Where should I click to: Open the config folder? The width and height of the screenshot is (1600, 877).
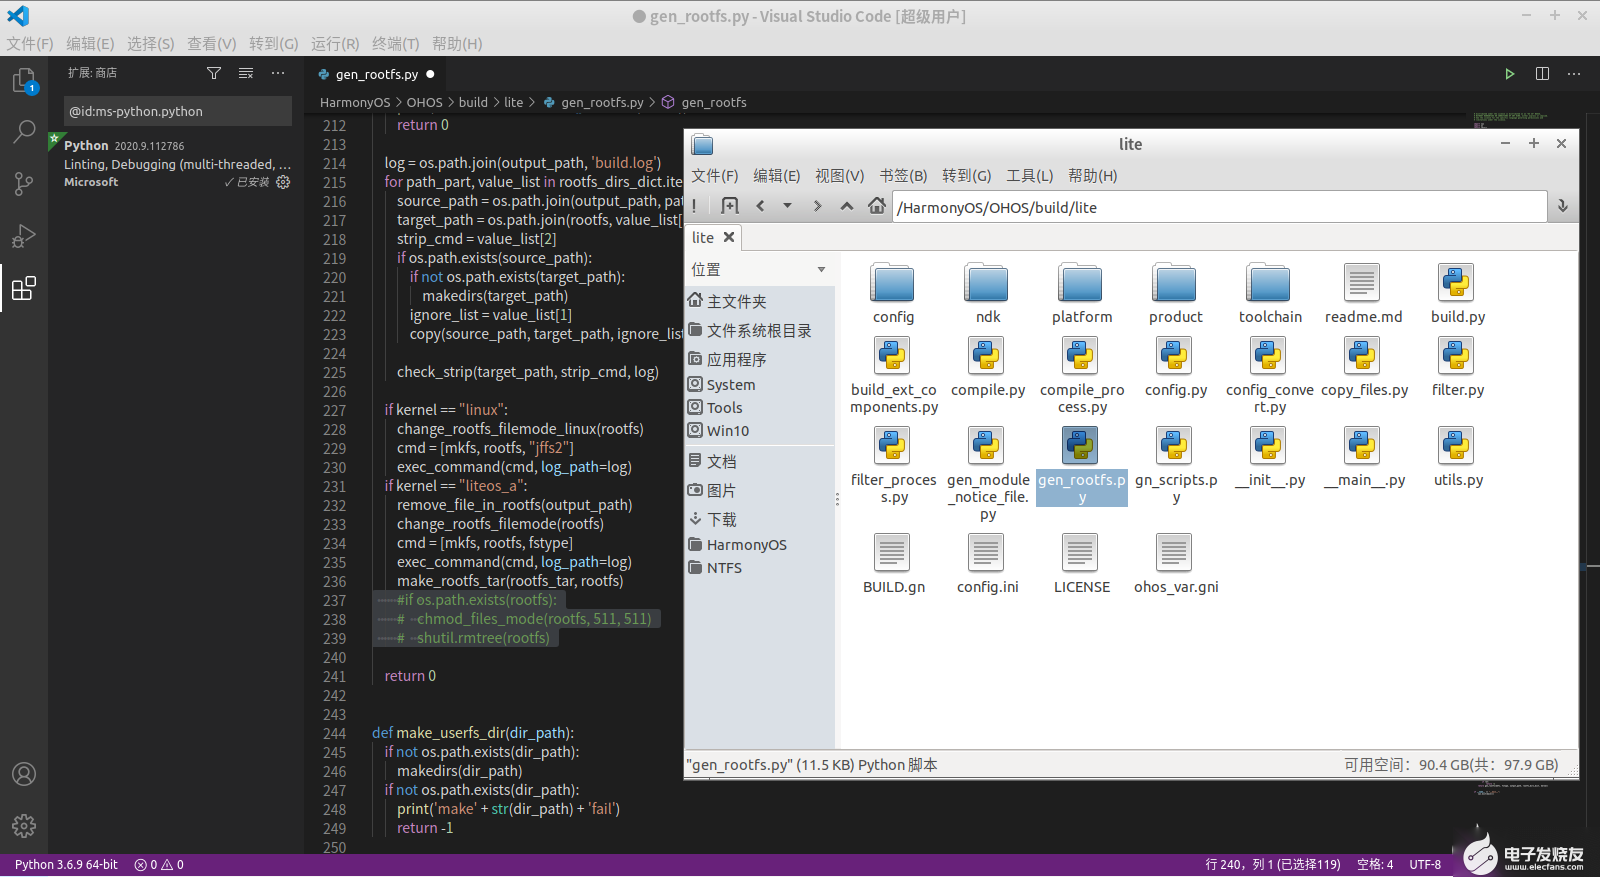pyautogui.click(x=893, y=294)
